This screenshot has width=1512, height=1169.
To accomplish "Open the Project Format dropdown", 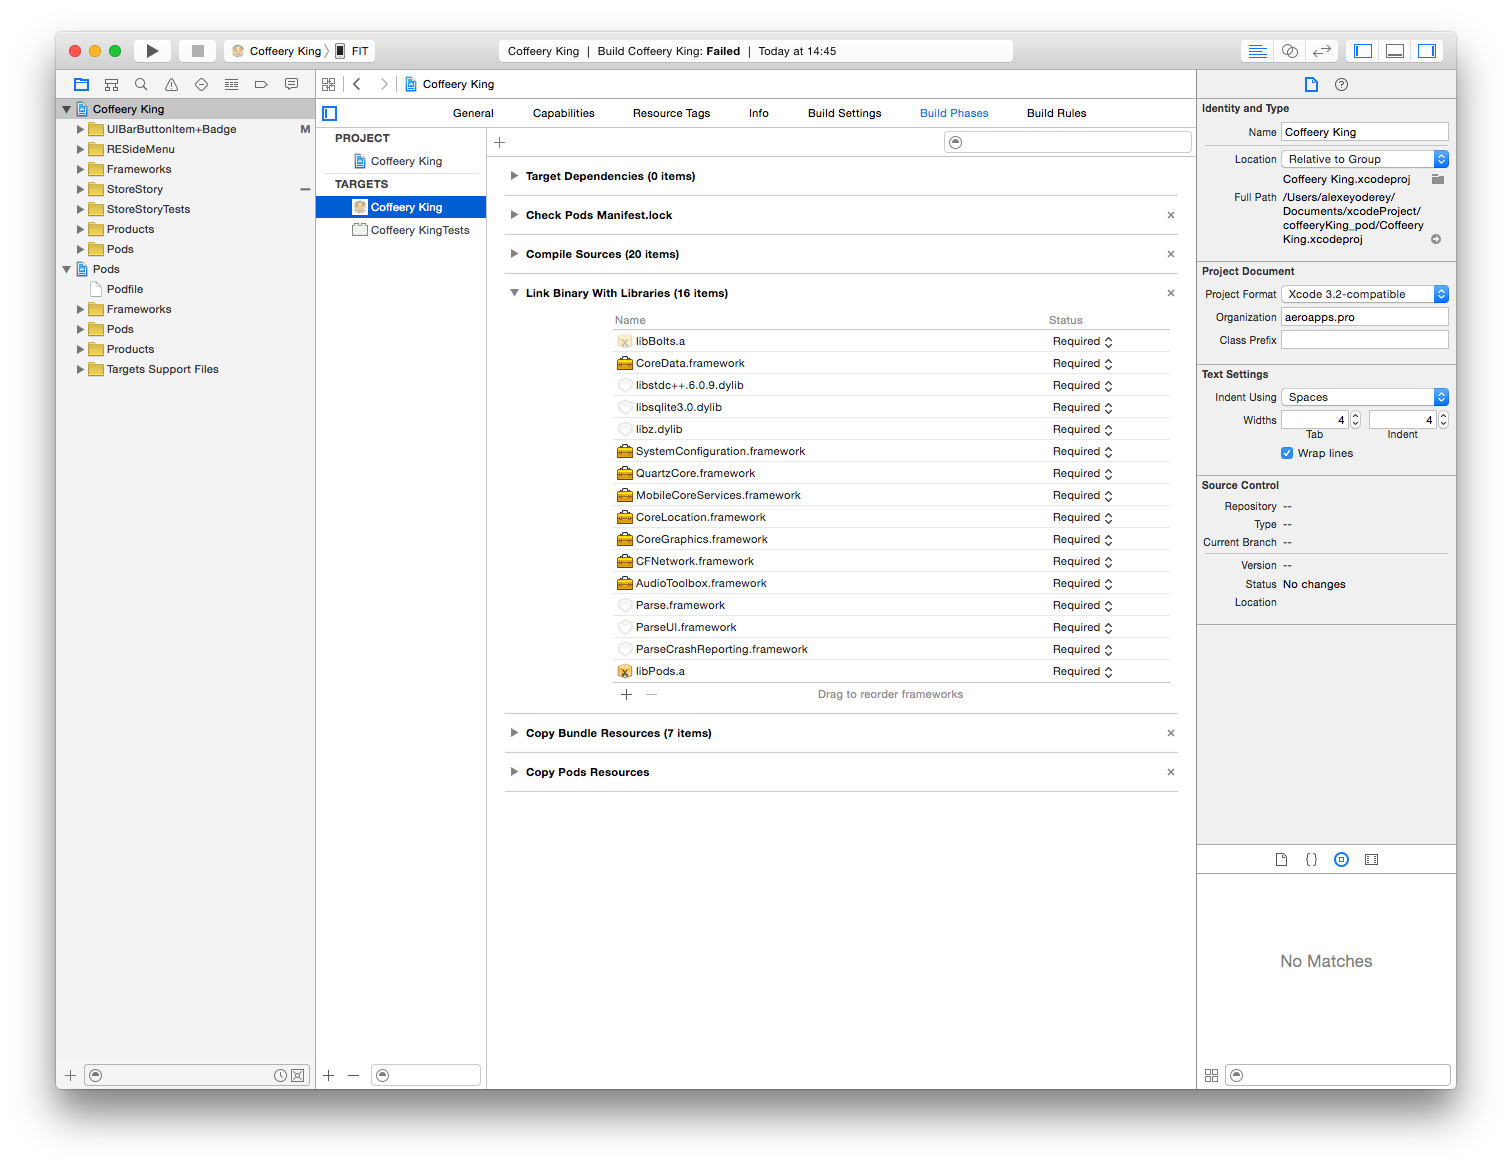I will coord(1365,295).
